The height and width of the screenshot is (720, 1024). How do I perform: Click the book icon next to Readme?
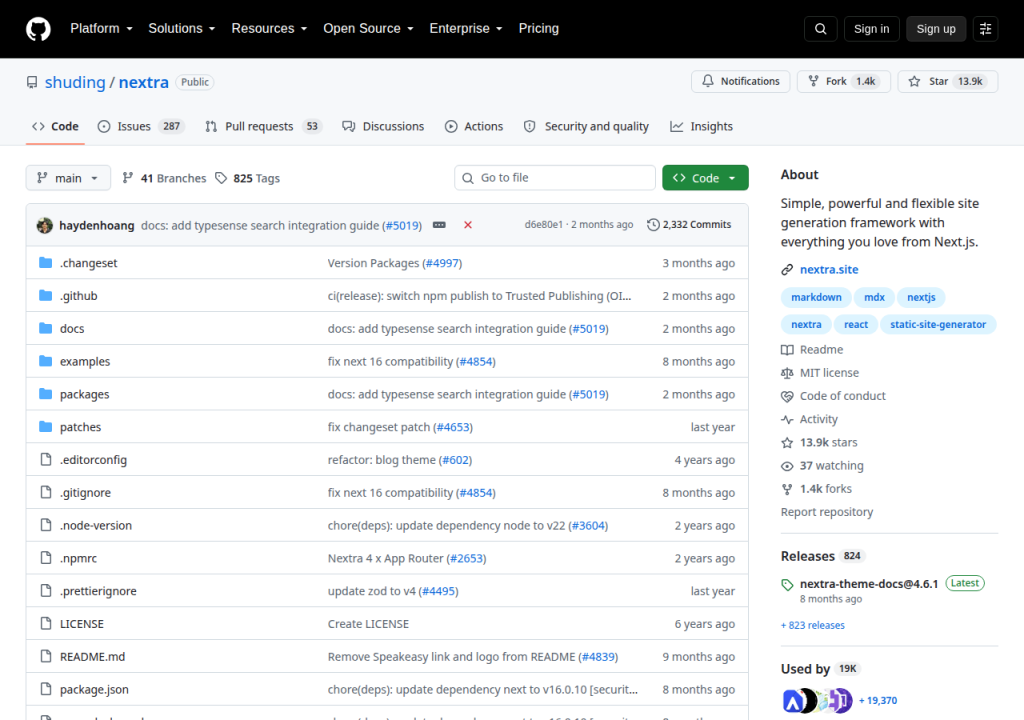coord(787,350)
